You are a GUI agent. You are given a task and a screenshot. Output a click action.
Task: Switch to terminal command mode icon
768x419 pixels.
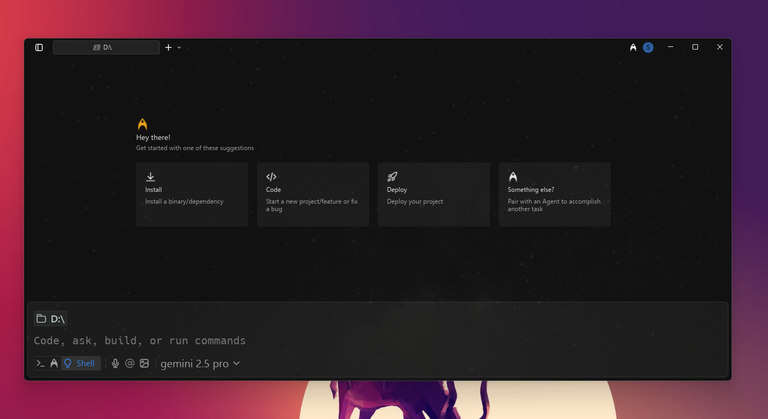(x=41, y=364)
